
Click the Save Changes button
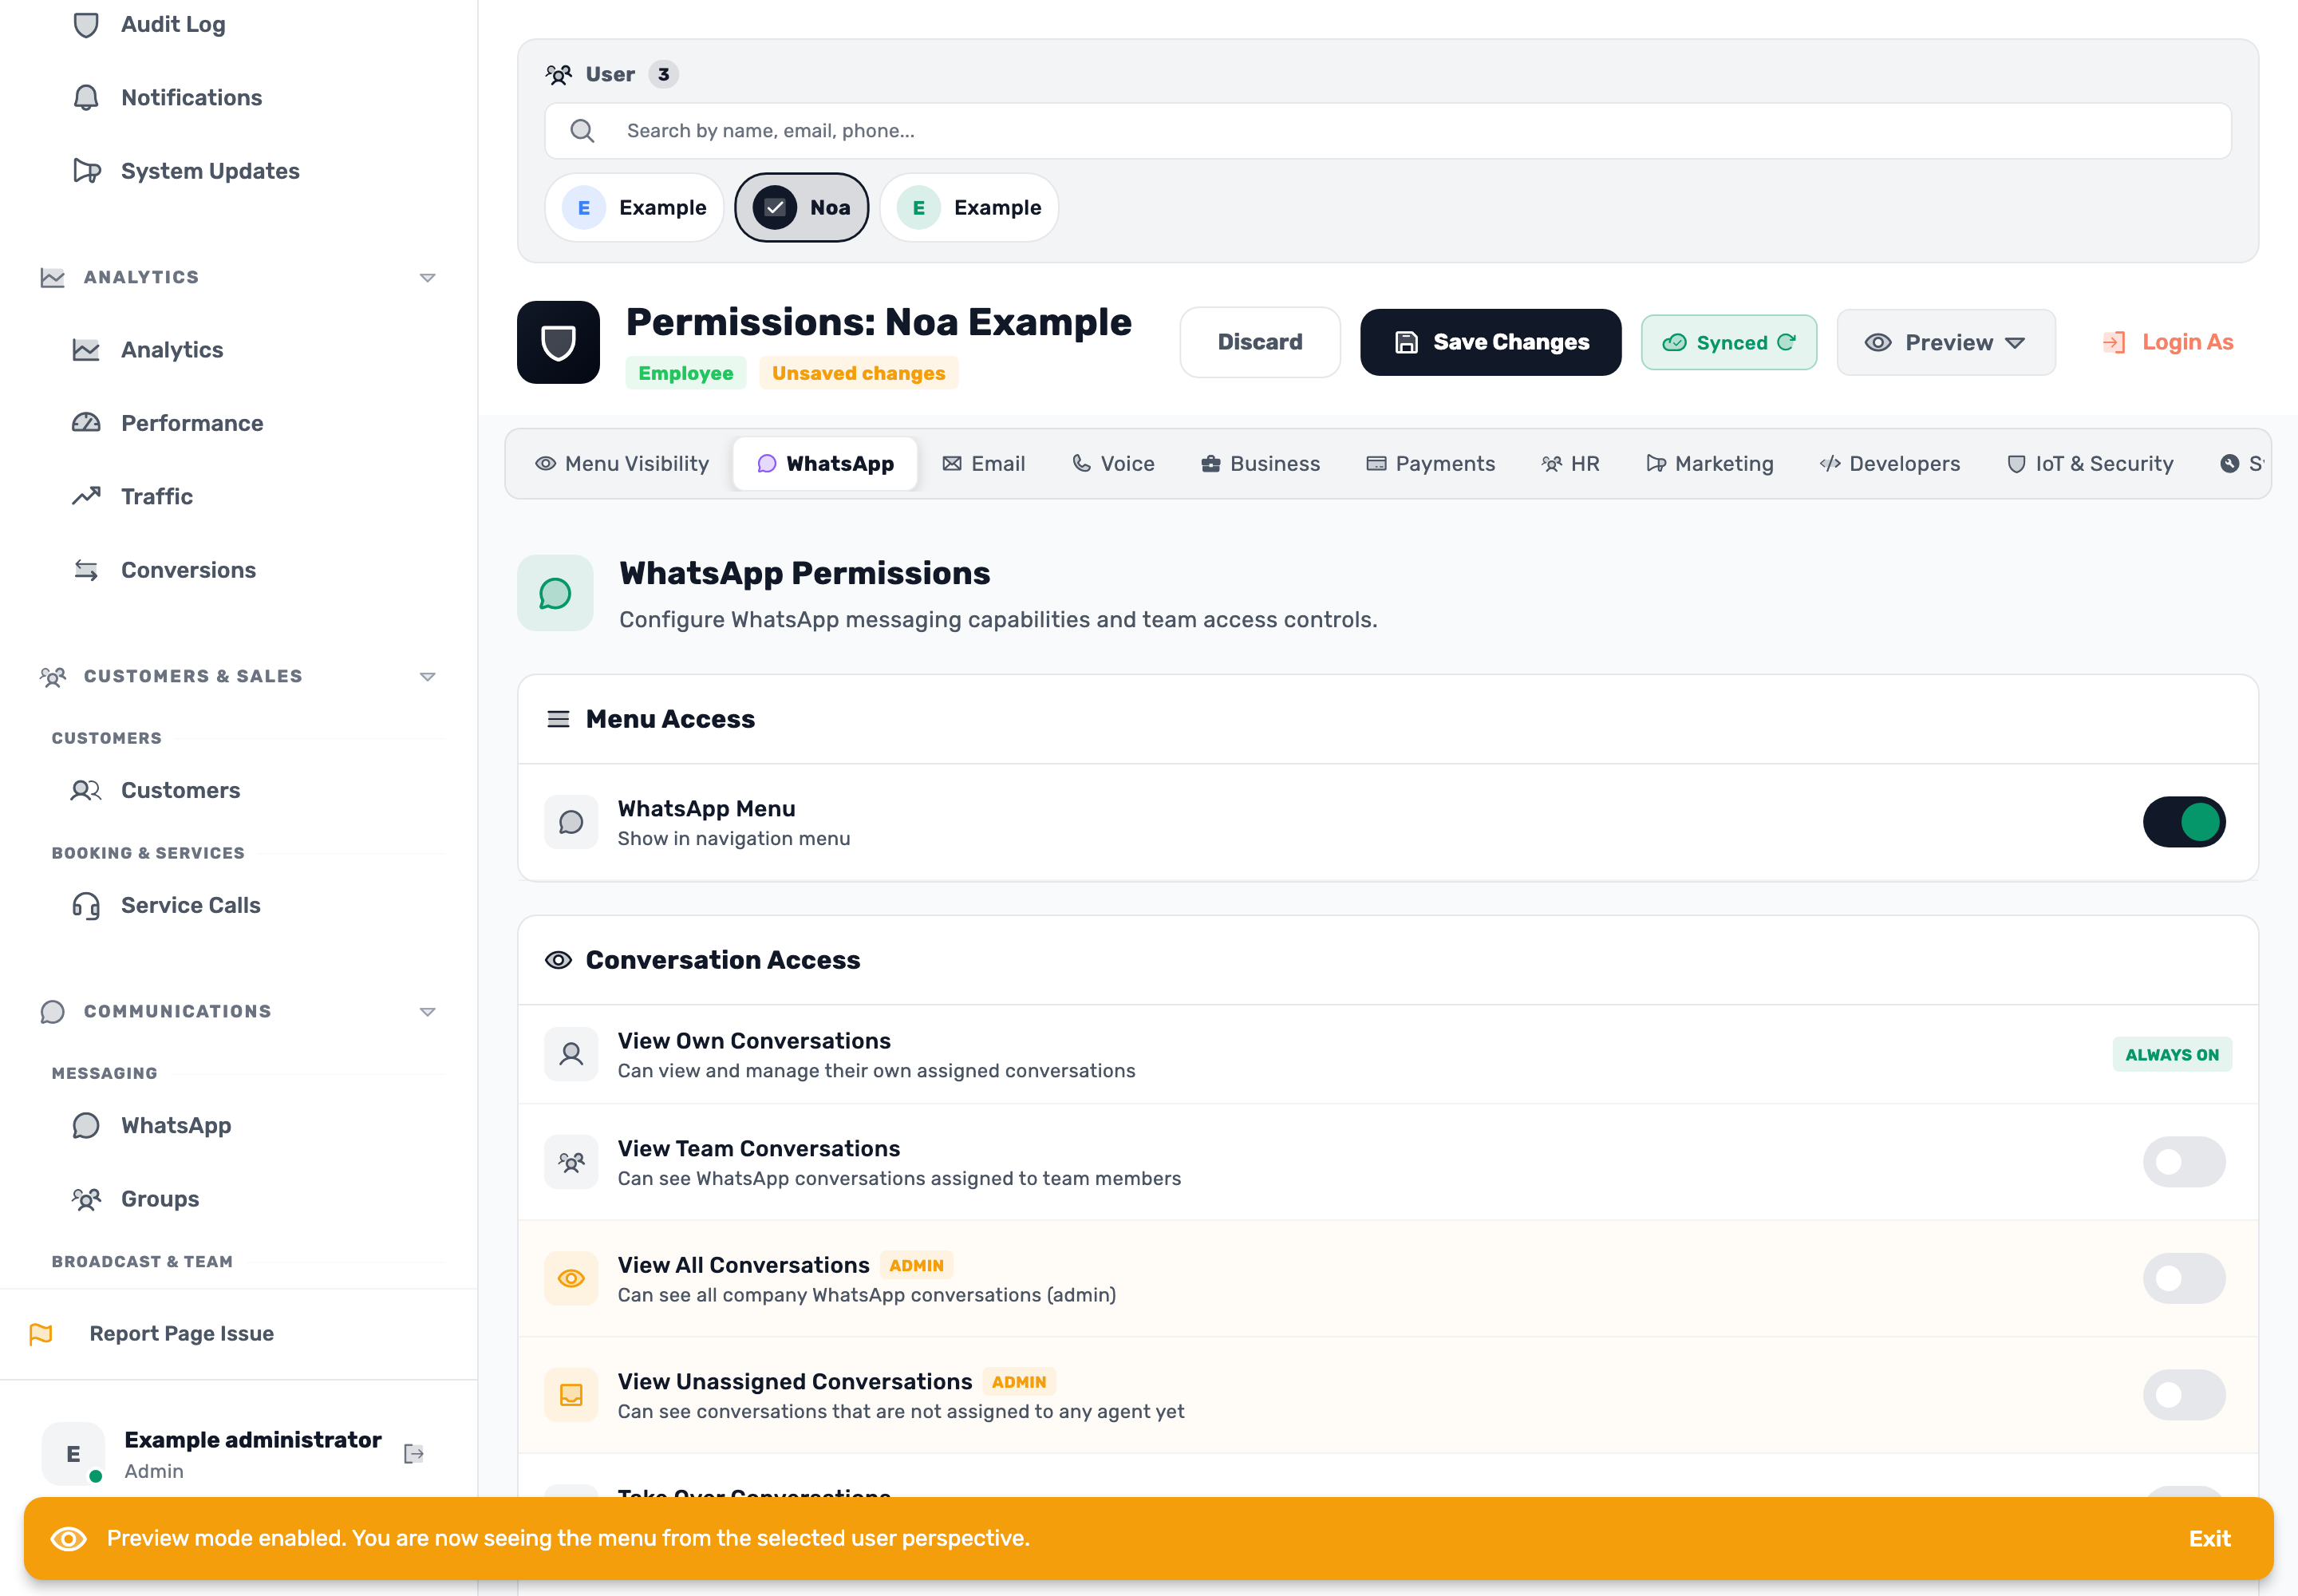(1490, 342)
